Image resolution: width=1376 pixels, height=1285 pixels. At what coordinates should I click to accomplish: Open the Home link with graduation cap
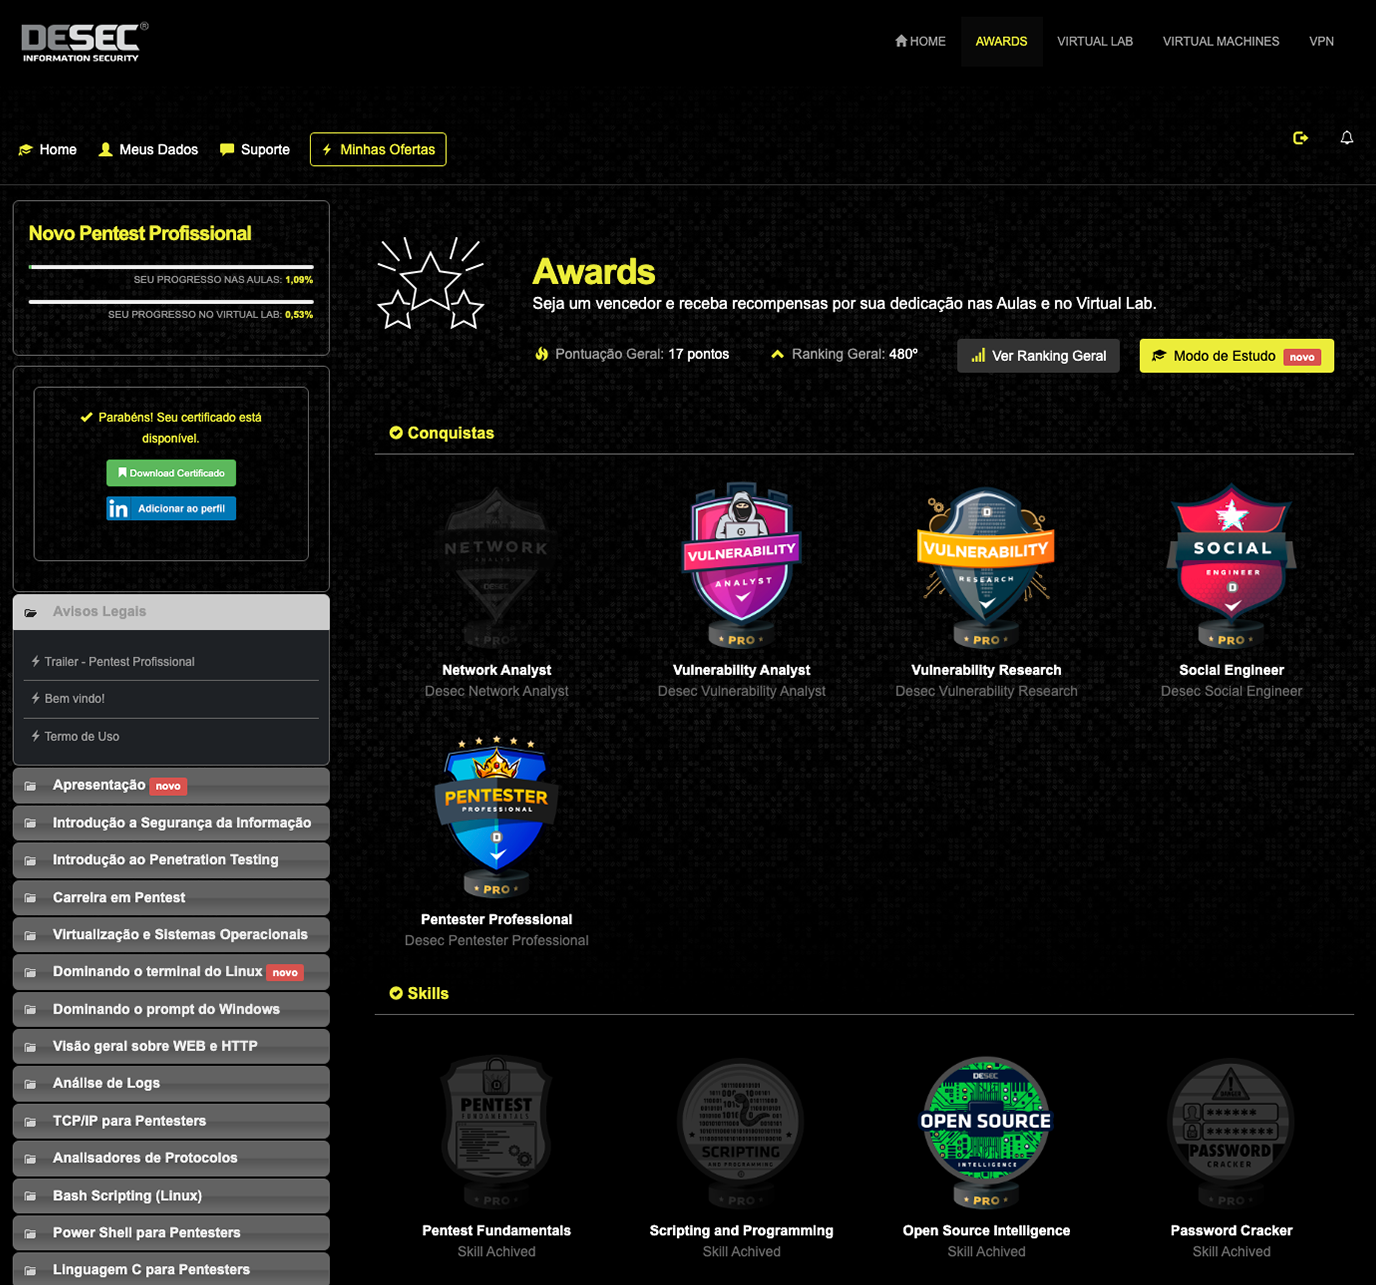47,150
